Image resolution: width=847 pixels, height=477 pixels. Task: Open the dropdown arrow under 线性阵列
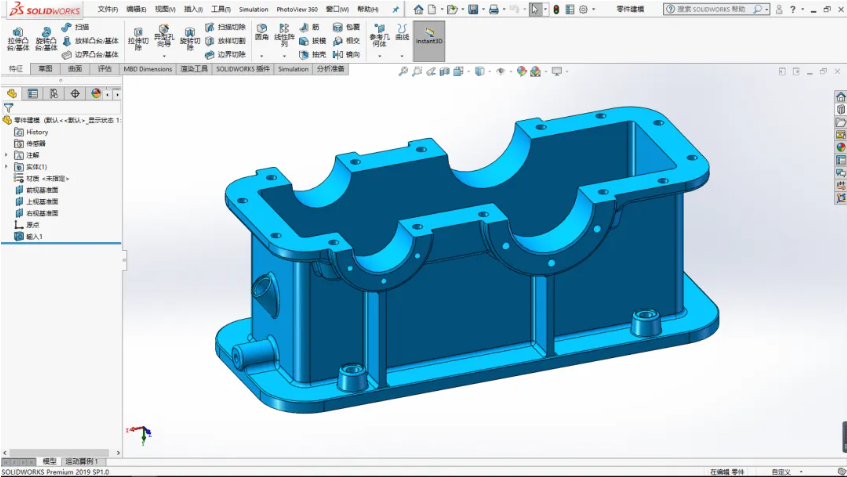(284, 56)
